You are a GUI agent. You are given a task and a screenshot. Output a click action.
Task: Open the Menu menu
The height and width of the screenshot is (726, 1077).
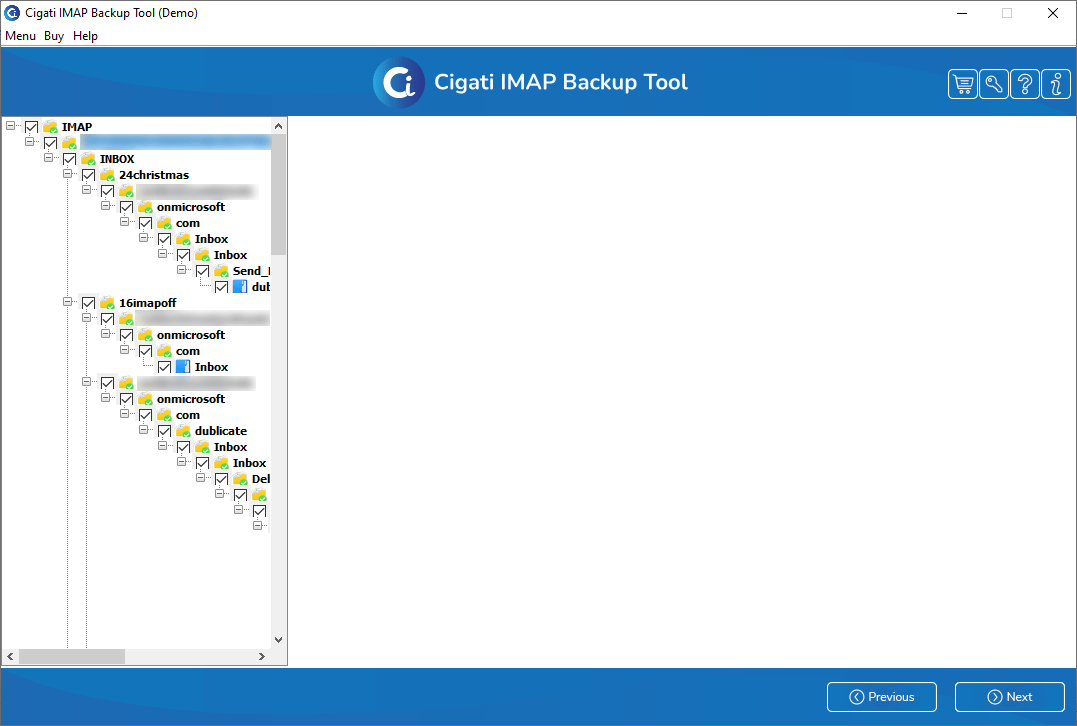click(20, 36)
